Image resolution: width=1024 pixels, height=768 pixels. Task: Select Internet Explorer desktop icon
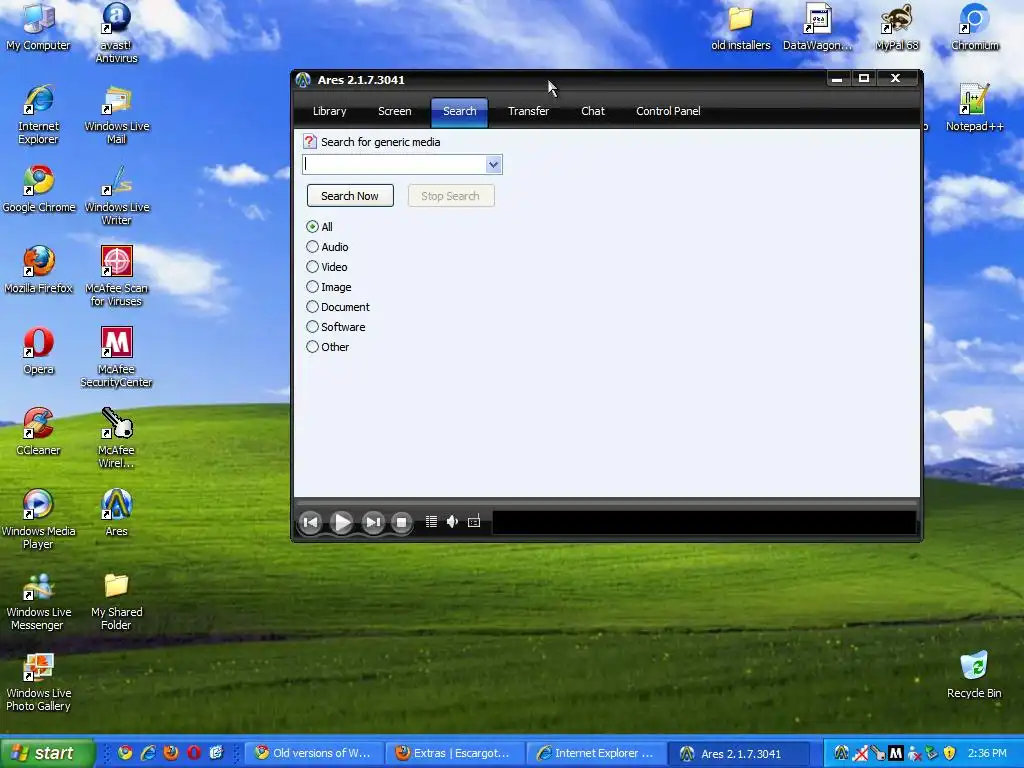[38, 114]
